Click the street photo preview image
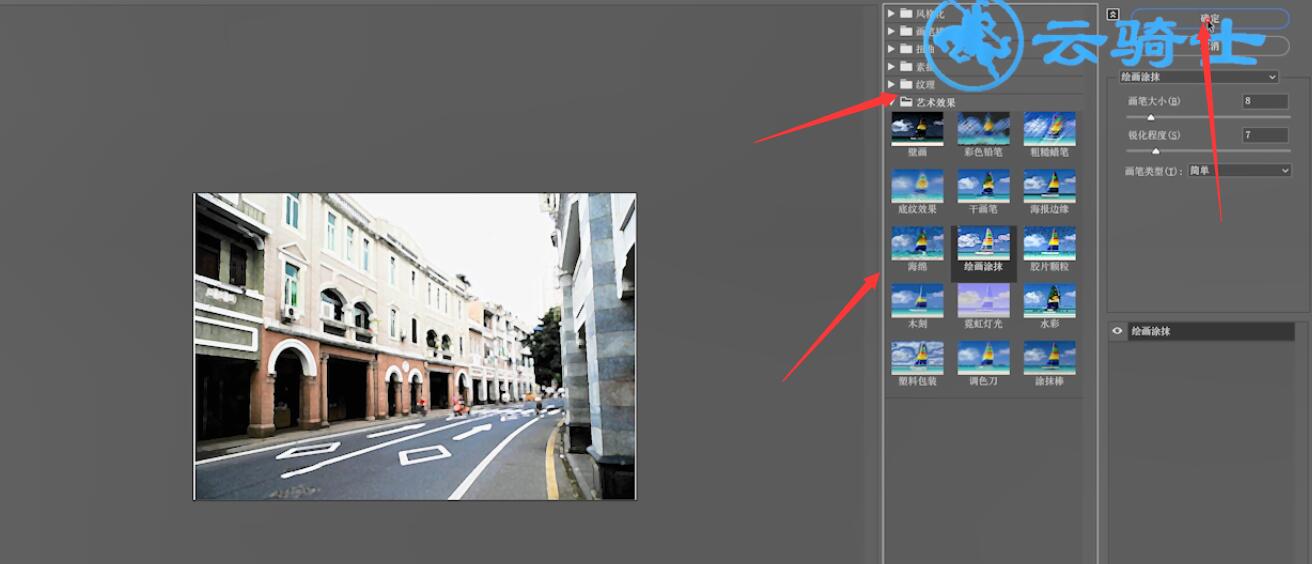 tap(415, 346)
